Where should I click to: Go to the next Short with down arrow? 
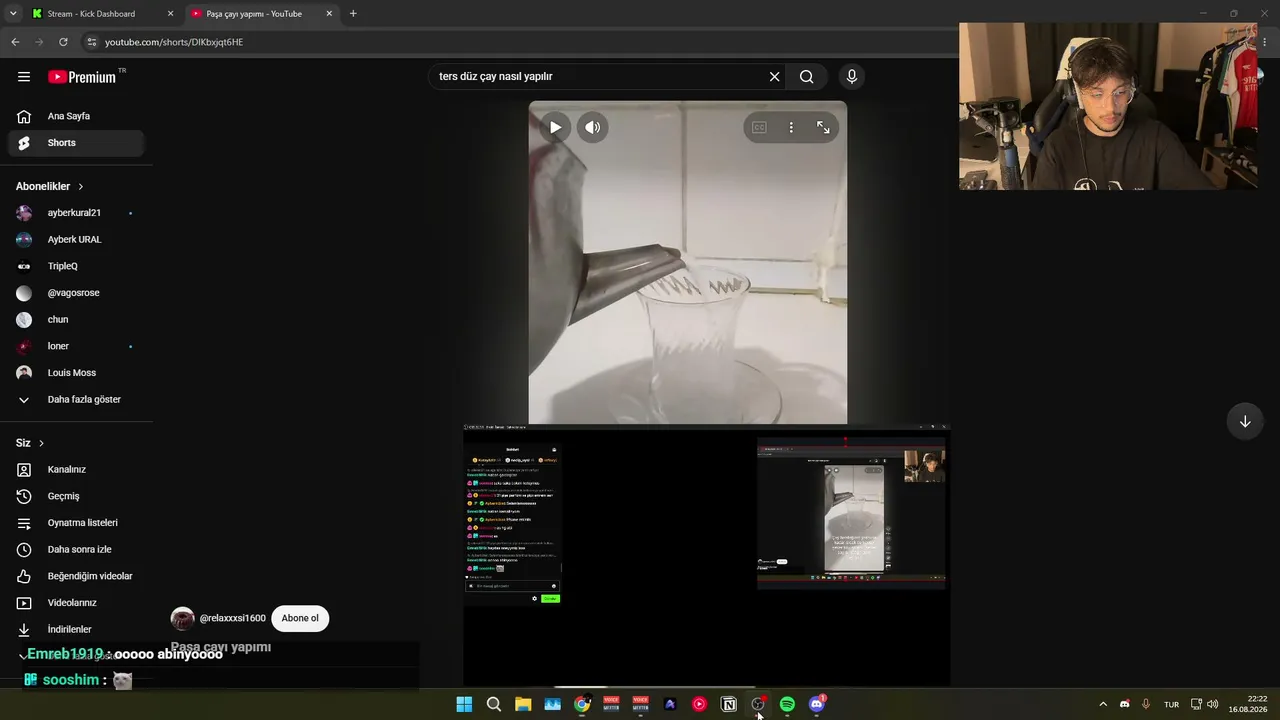coord(1245,421)
